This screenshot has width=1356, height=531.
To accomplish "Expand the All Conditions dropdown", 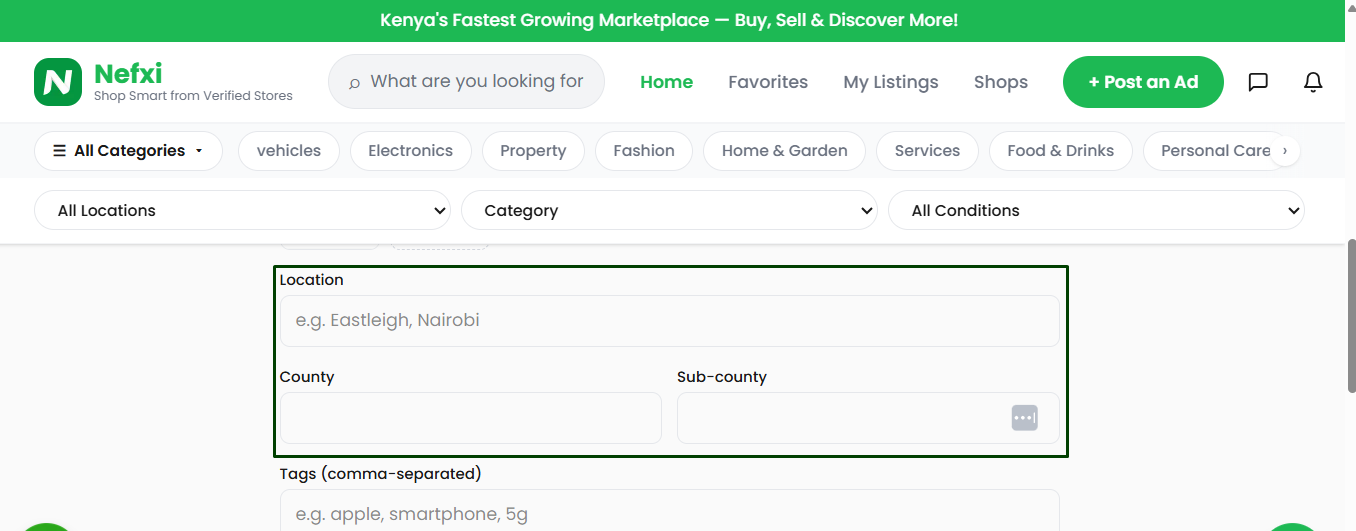I will (1096, 211).
